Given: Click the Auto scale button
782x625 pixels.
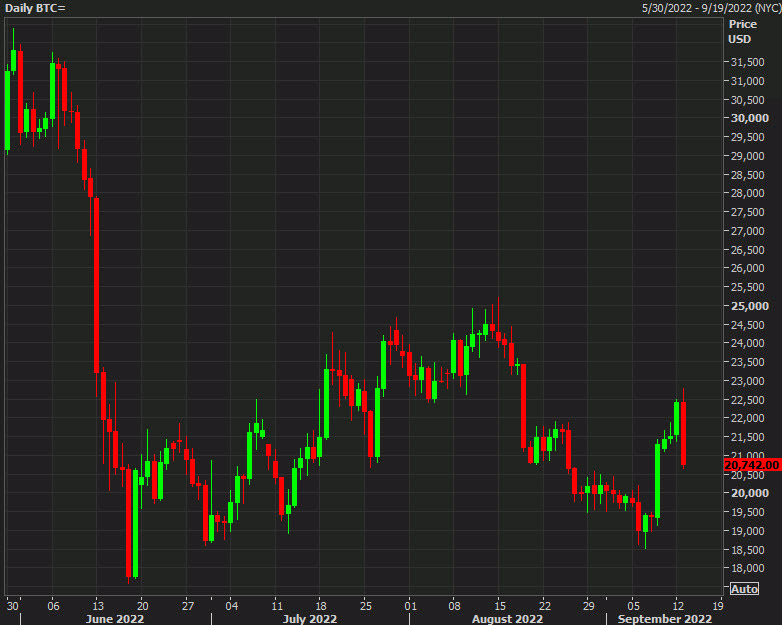Looking at the screenshot, I should [x=744, y=589].
